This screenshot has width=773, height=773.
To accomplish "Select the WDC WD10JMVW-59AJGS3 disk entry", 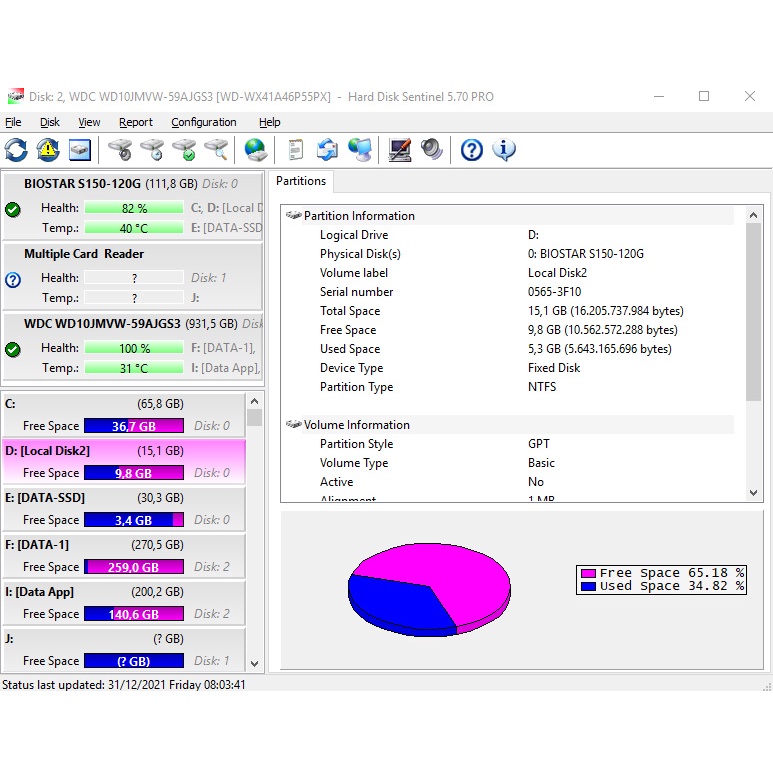I will 133,346.
